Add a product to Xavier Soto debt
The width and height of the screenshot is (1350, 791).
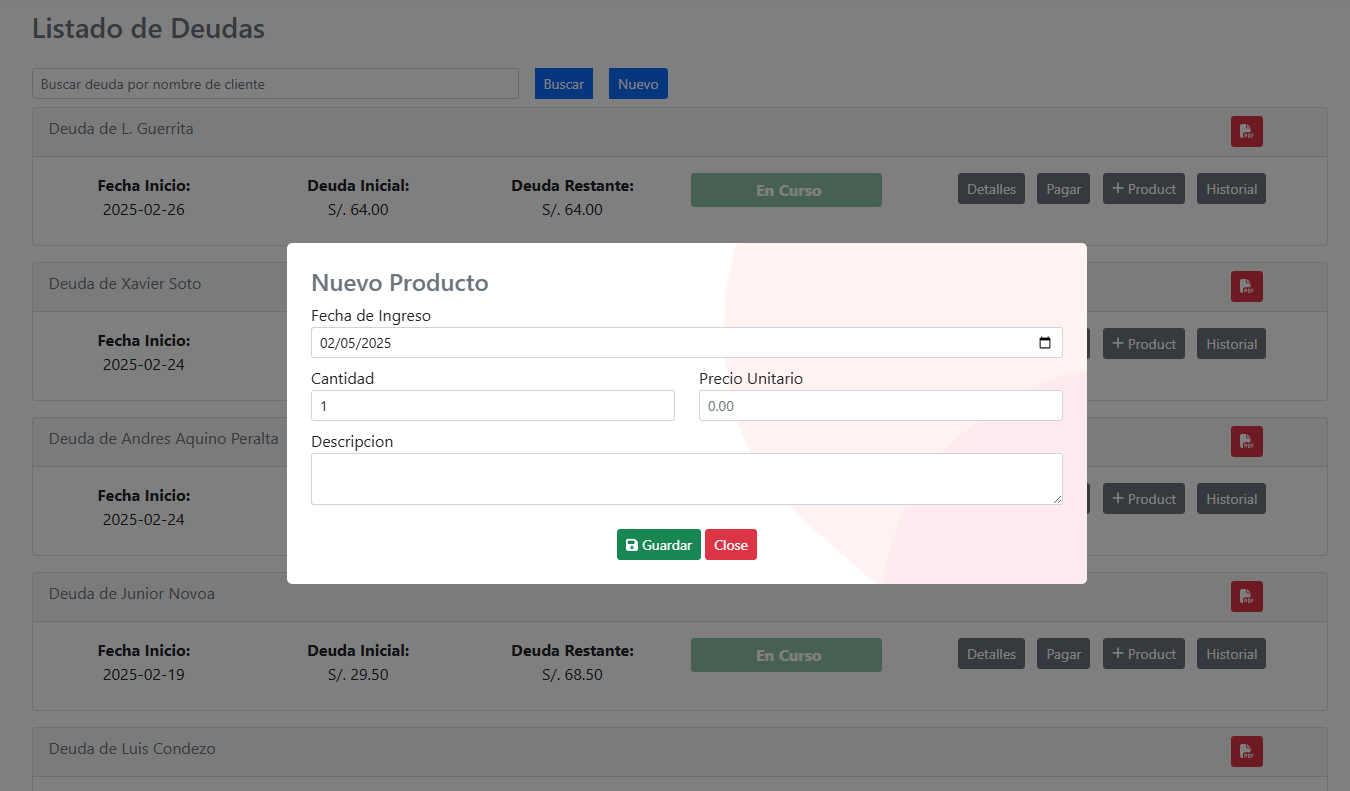tap(1144, 344)
